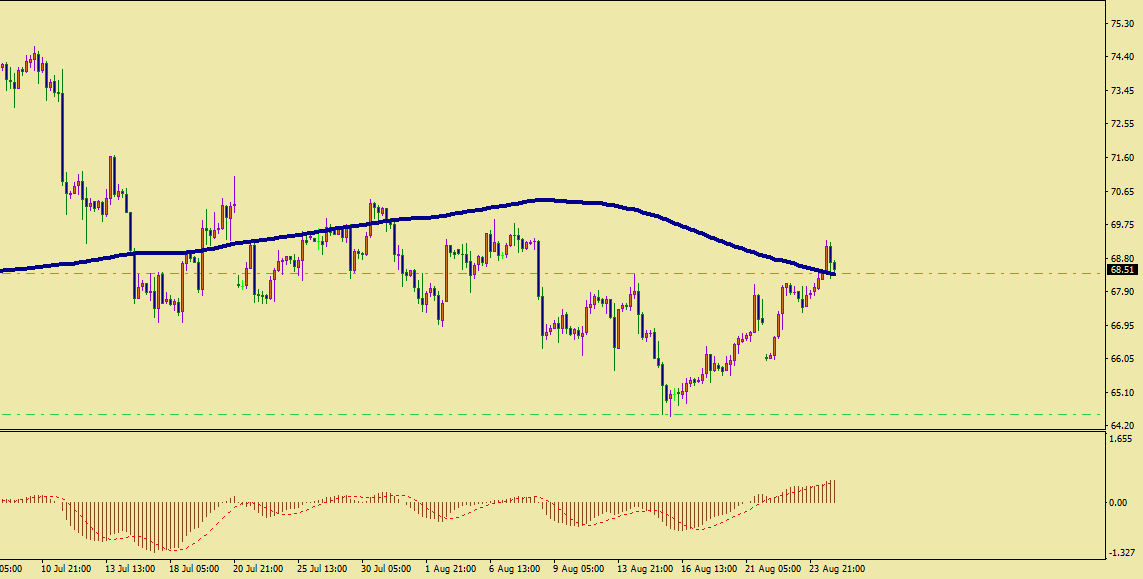1143x579 pixels.
Task: Click the last candlestick on the chart
Action: tap(833, 267)
